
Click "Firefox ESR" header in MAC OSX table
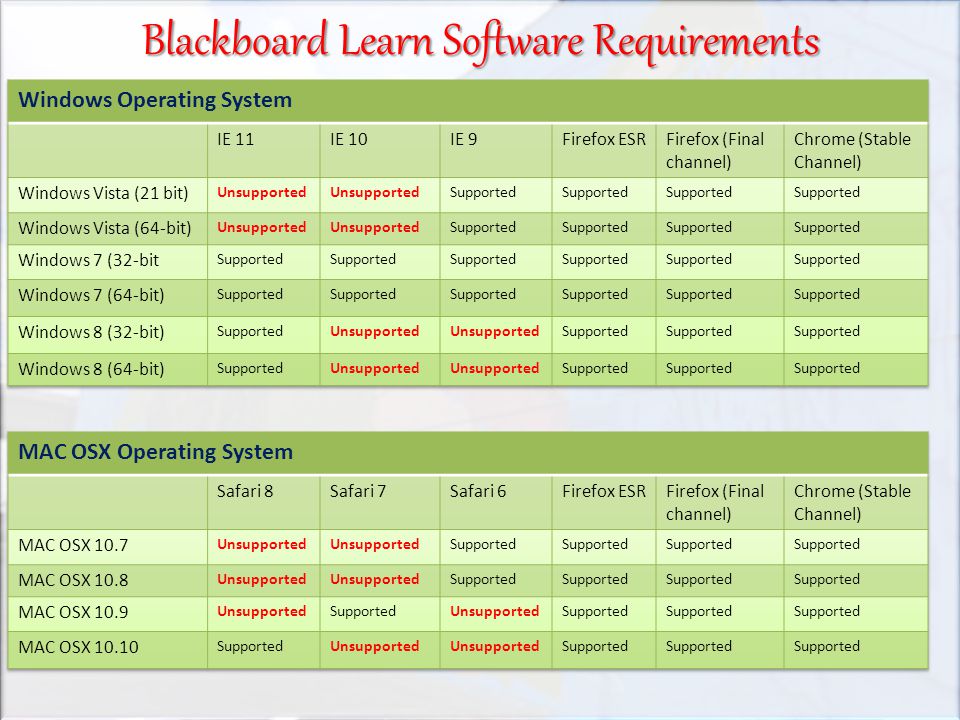click(x=604, y=491)
